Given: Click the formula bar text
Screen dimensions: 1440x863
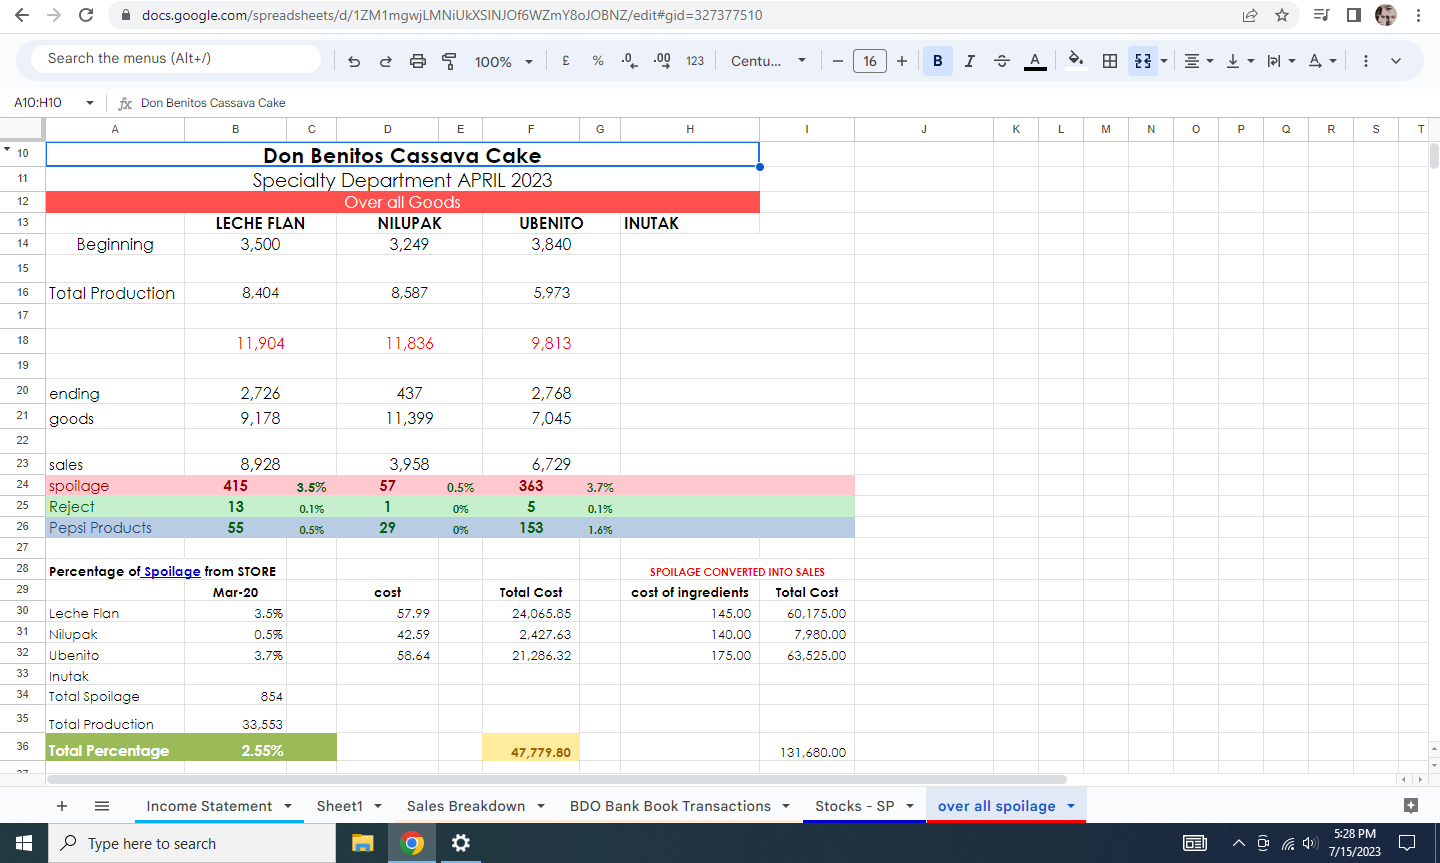Looking at the screenshot, I should click(x=213, y=103).
